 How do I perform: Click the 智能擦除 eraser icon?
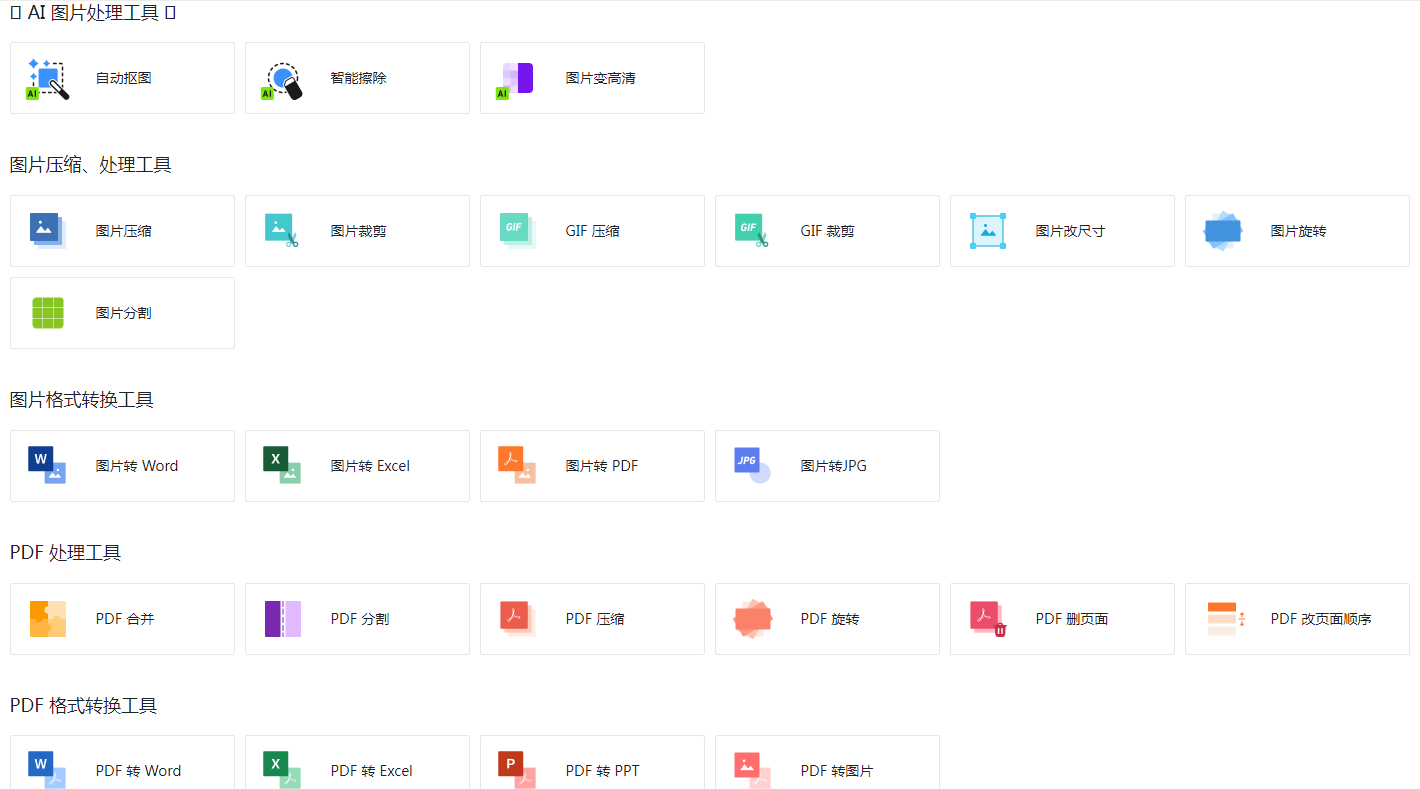282,79
